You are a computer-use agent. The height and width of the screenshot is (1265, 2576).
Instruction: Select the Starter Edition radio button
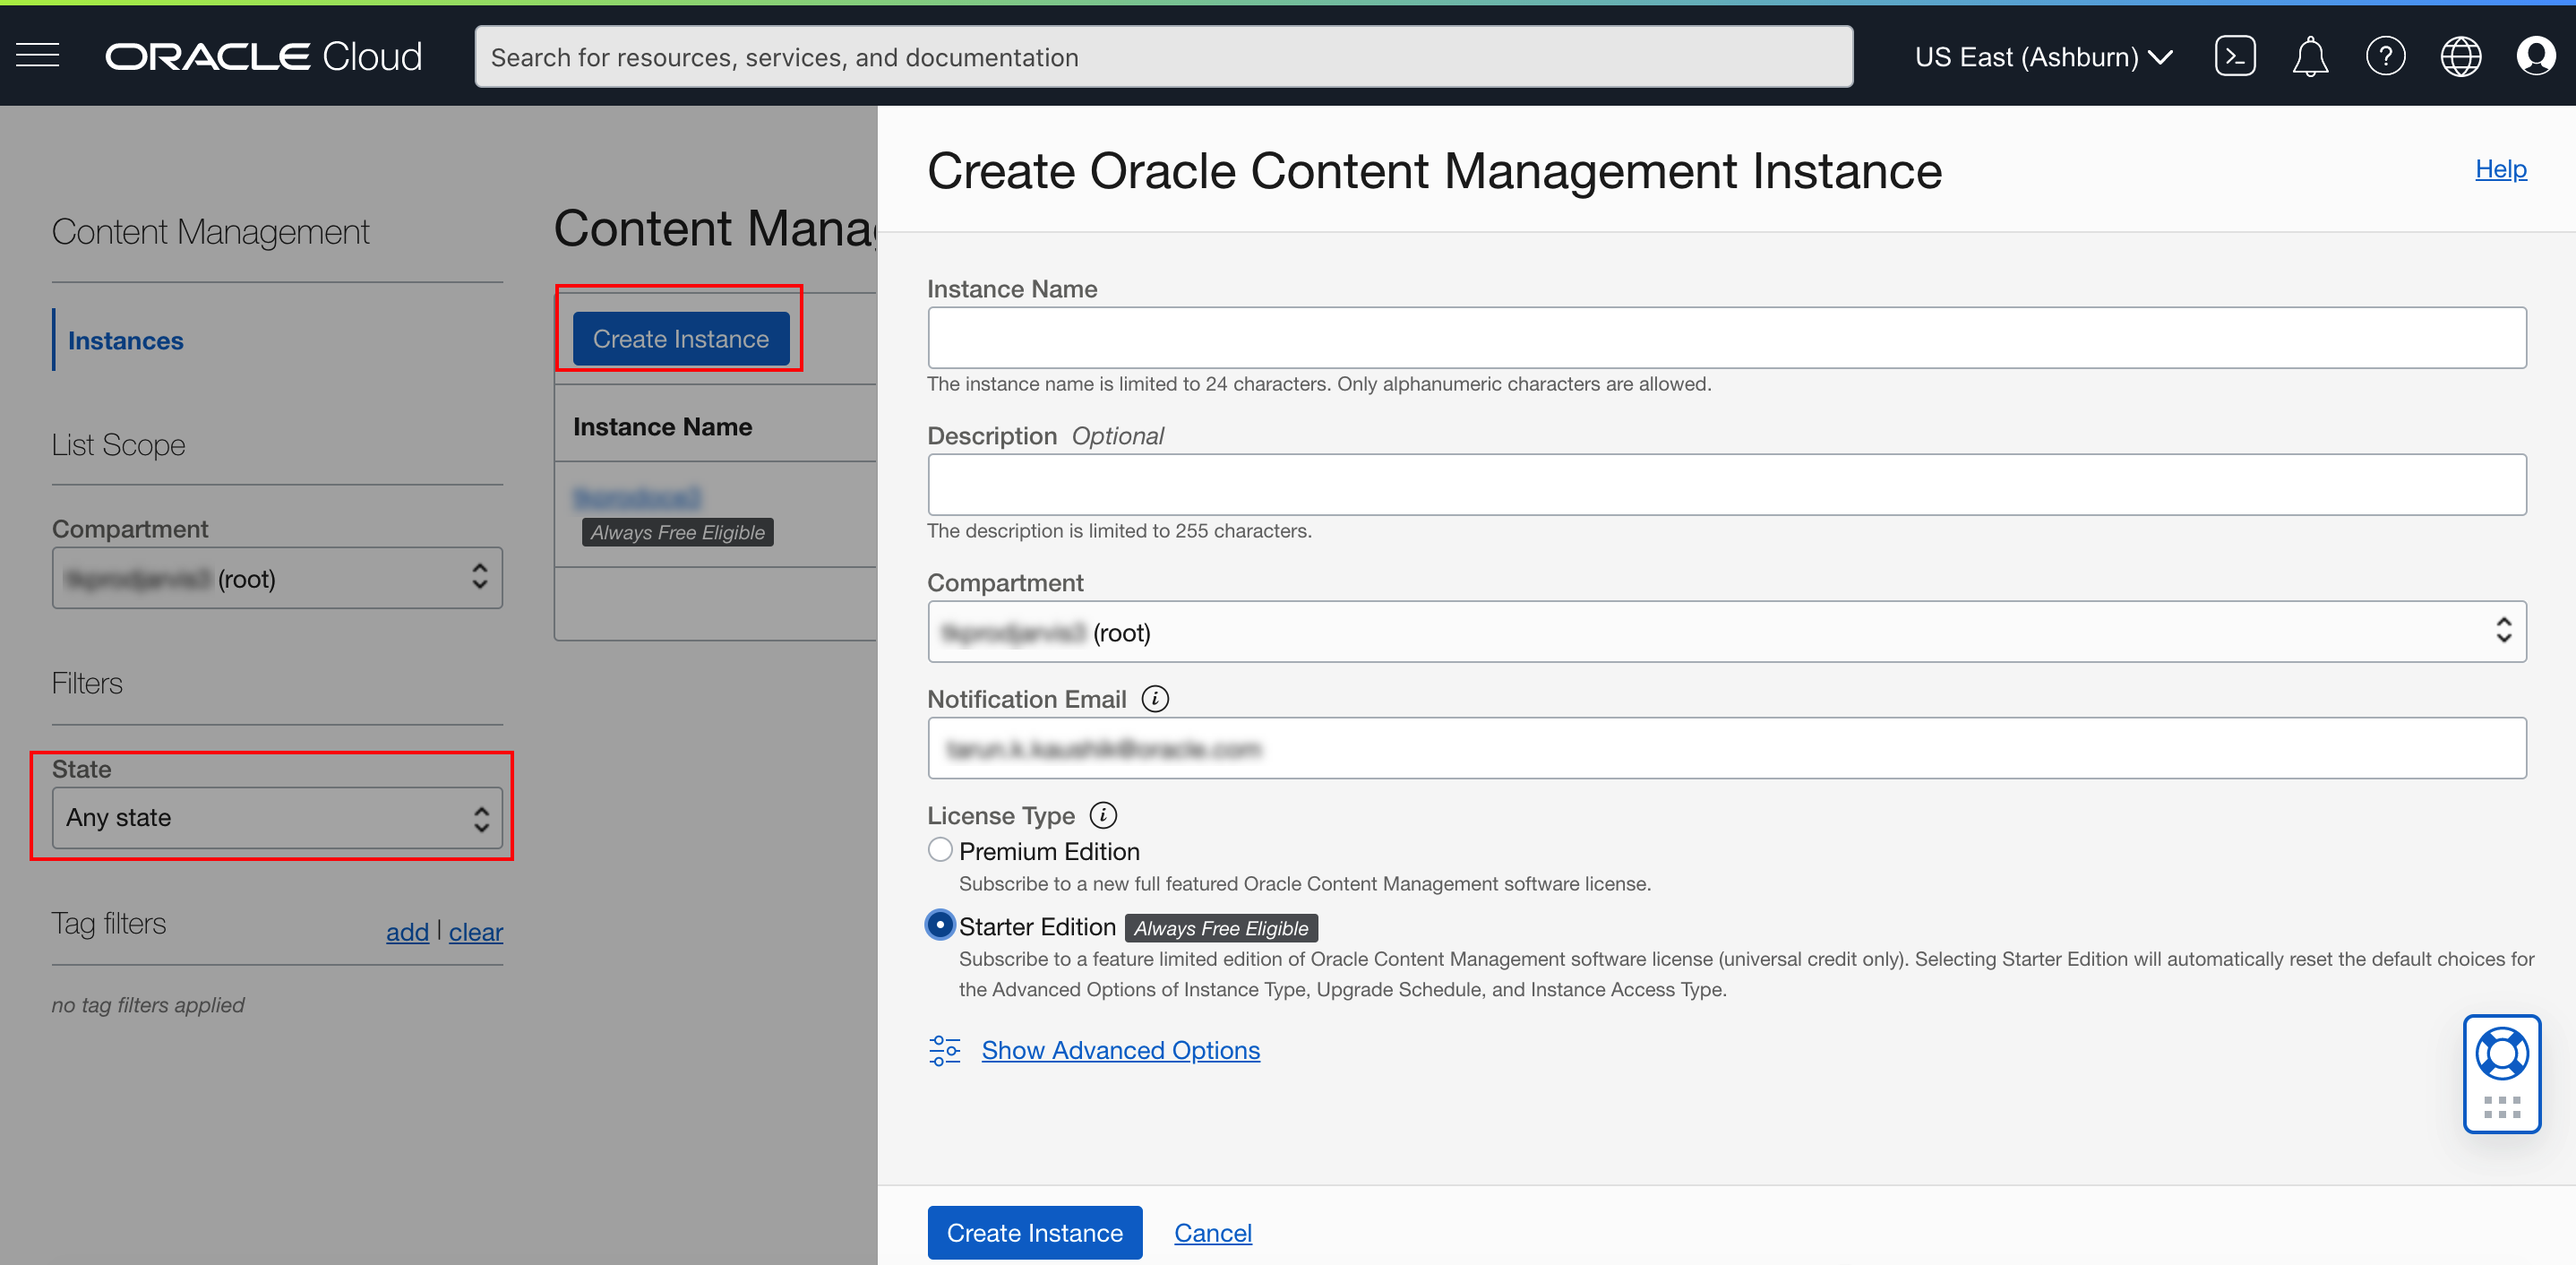(x=940, y=925)
